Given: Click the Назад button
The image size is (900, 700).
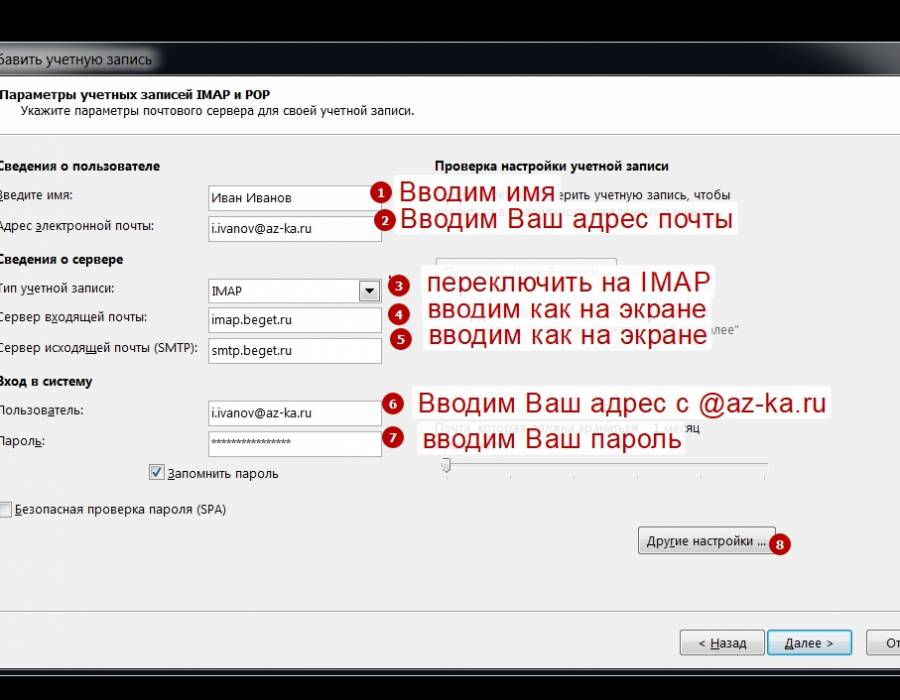Looking at the screenshot, I should coord(722,643).
